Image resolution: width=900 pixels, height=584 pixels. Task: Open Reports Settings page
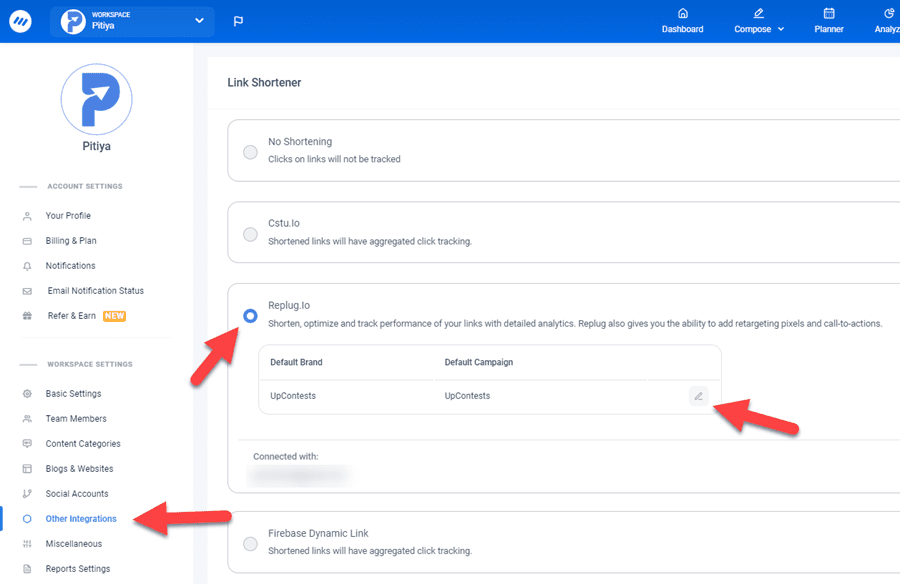(78, 568)
